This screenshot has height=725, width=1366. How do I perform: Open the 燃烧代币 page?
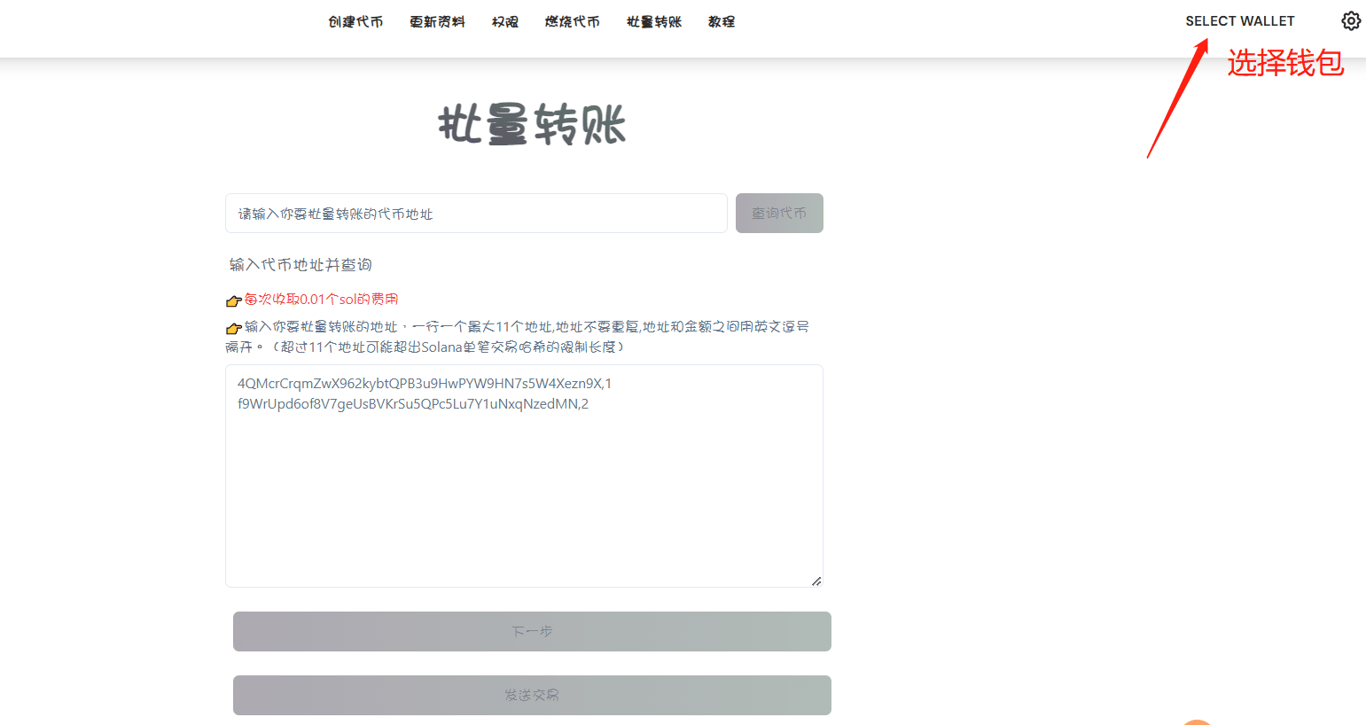(x=572, y=21)
